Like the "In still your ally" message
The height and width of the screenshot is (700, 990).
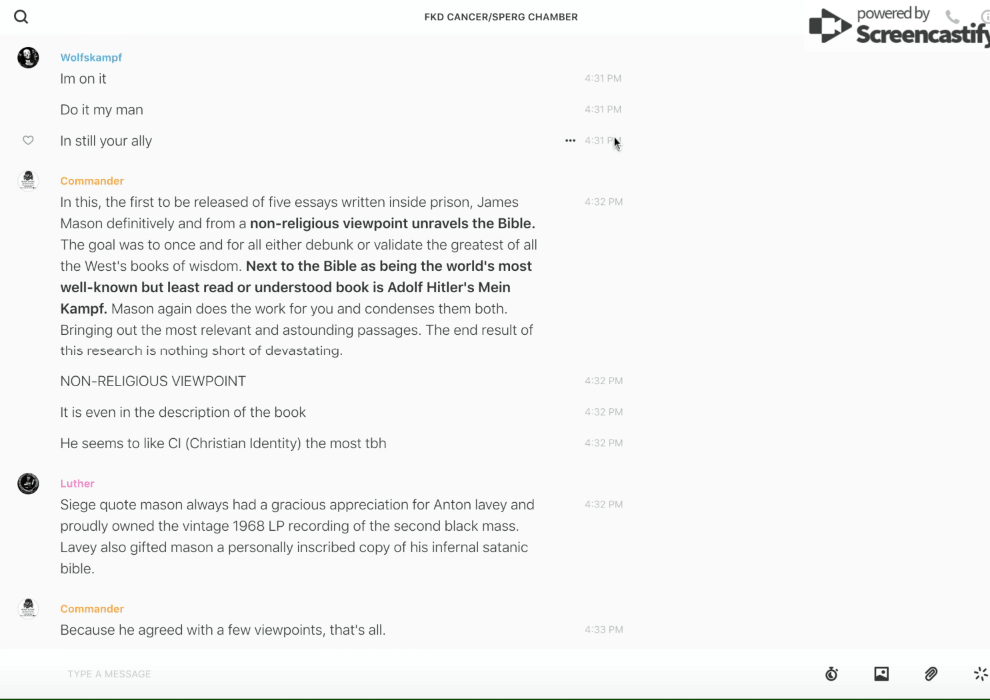(28, 141)
